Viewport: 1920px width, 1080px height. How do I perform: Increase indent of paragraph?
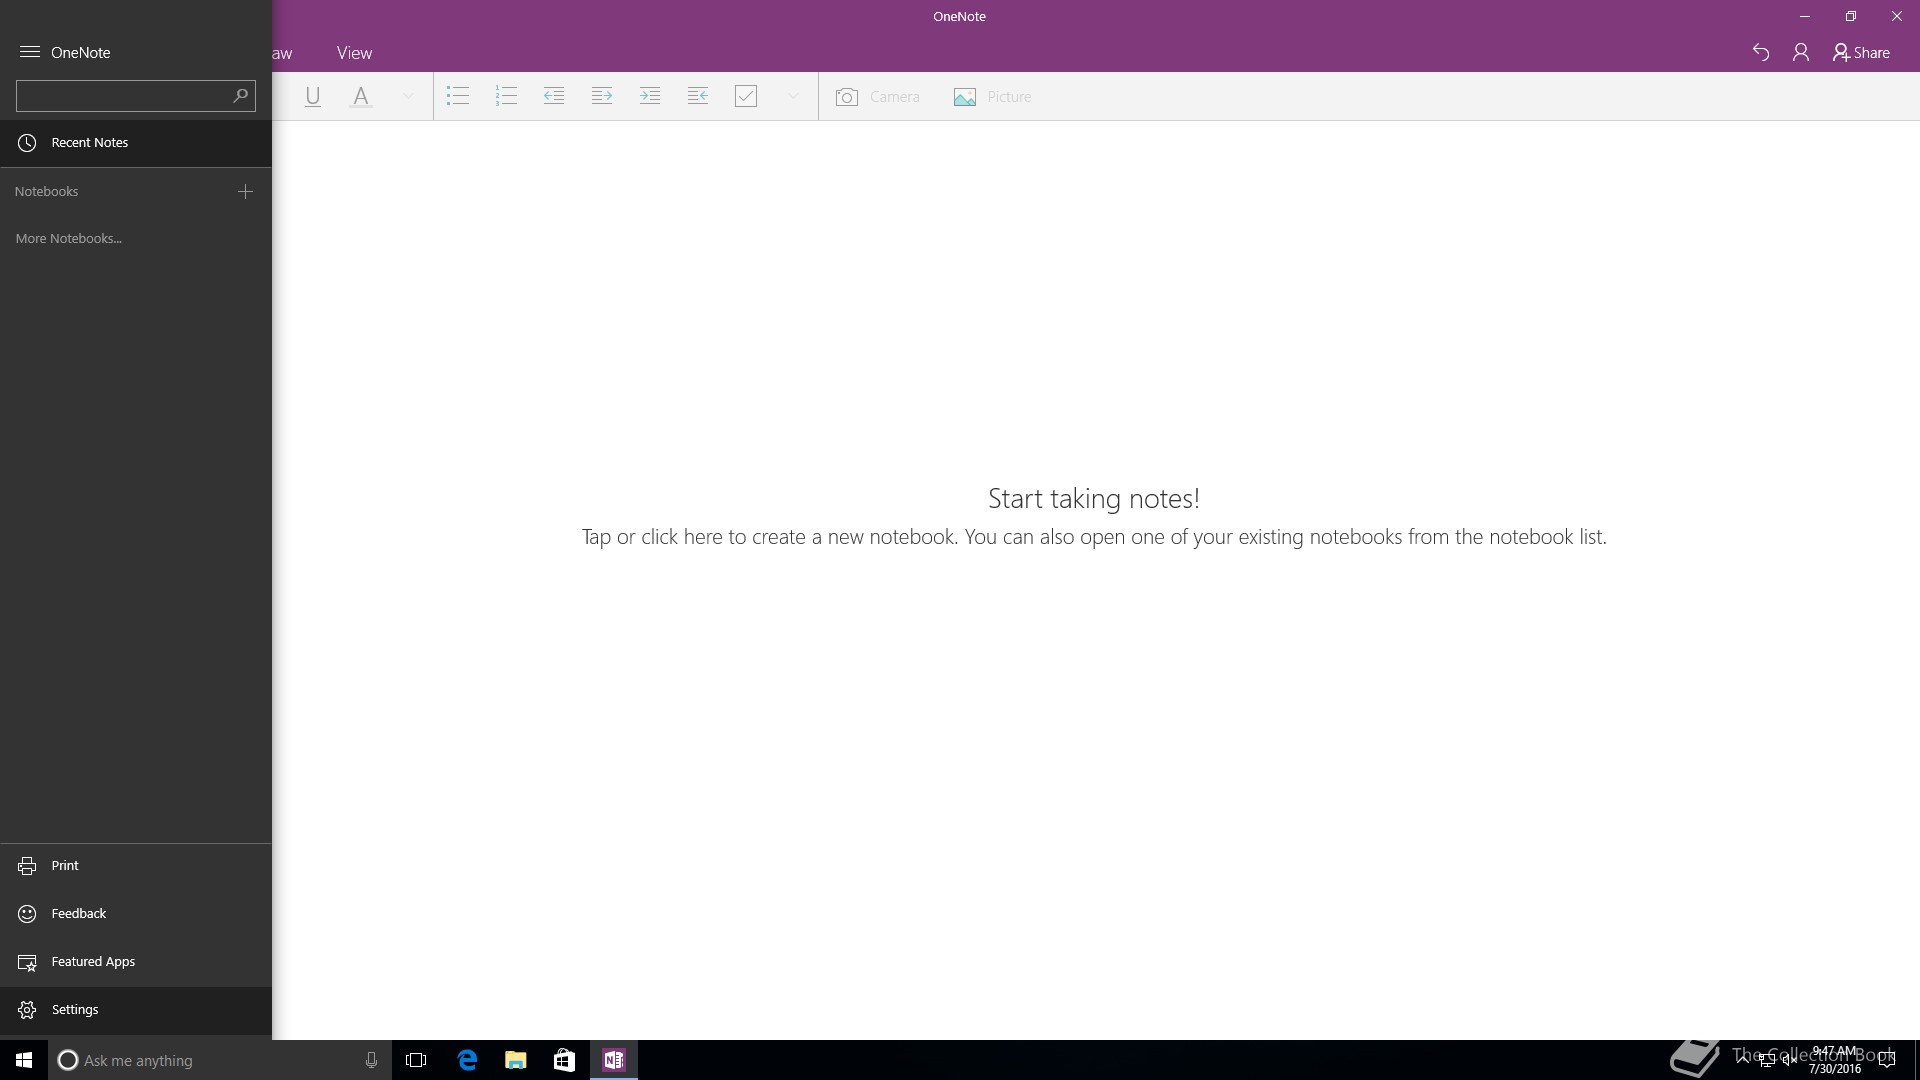click(x=602, y=97)
